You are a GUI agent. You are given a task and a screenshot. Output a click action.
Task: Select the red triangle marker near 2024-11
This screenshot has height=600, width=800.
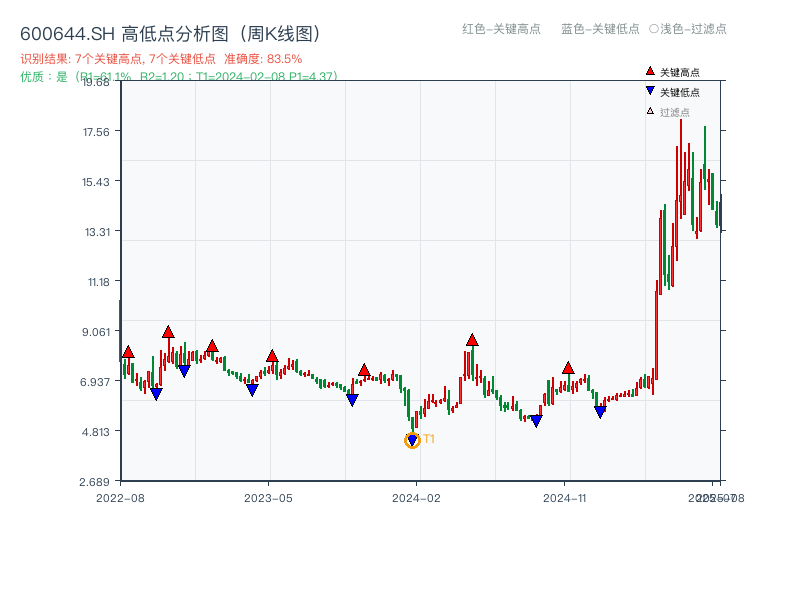570,367
